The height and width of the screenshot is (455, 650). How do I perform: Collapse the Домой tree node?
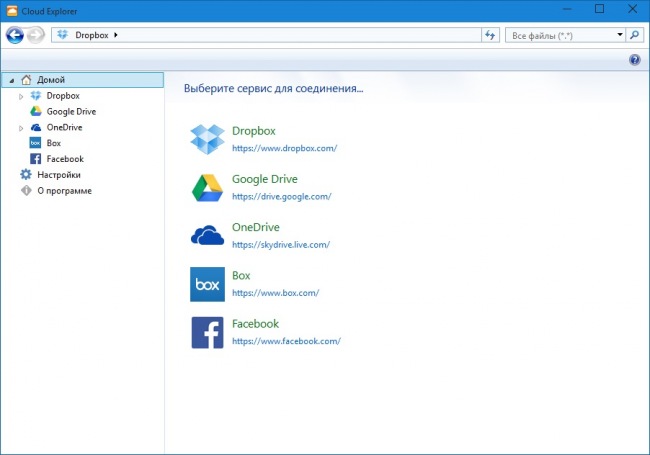12,80
